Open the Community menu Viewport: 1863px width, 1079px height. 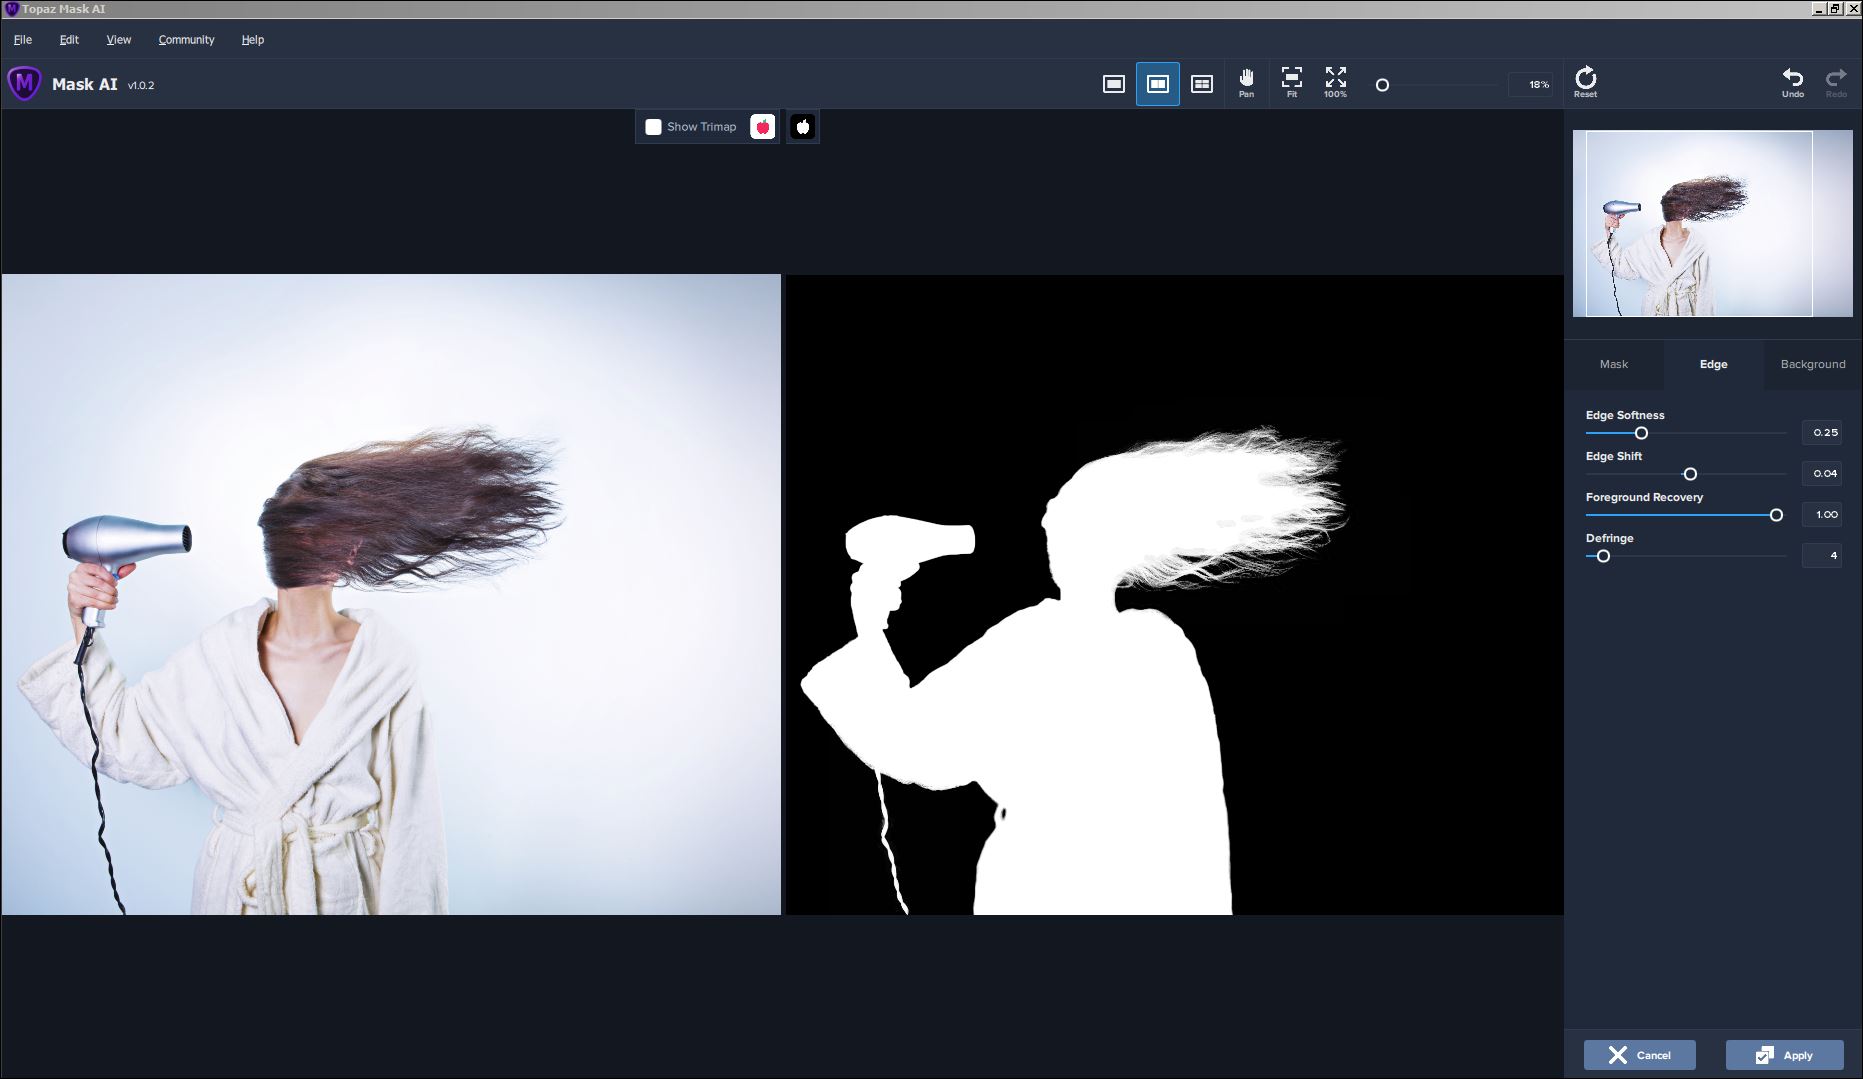(x=186, y=40)
